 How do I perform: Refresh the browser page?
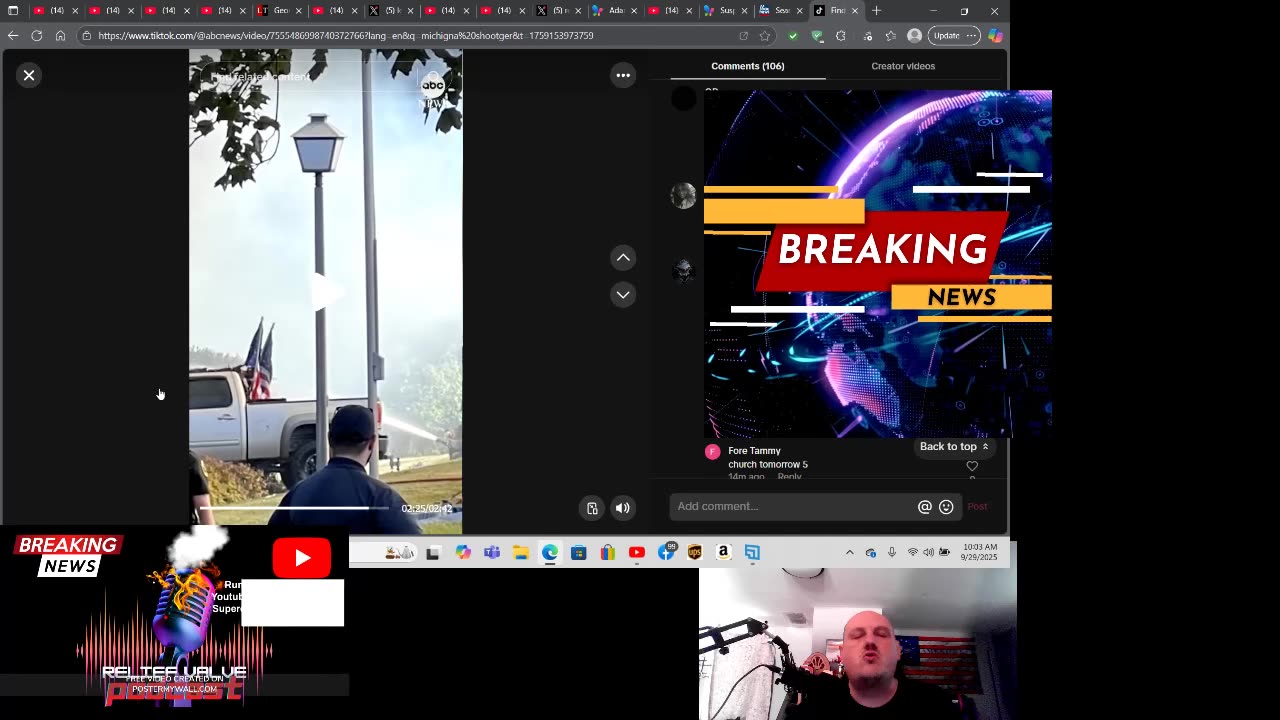(37, 35)
